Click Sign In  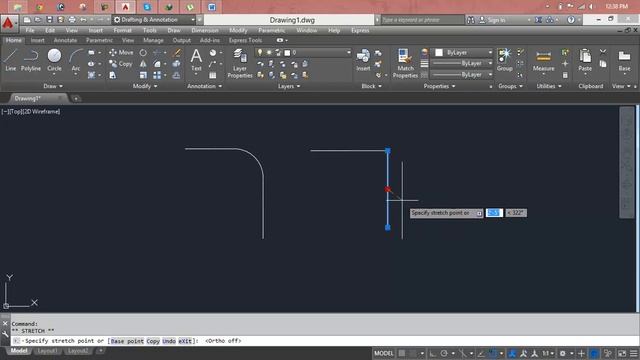point(492,20)
